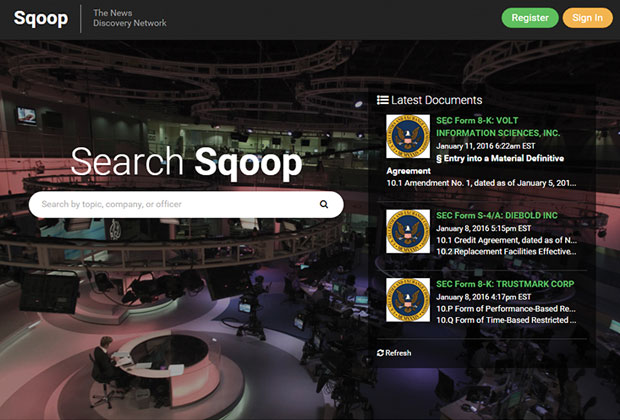The image size is (620, 420).
Task: Click the list icon beside Latest Documents
Action: pyautogui.click(x=382, y=100)
